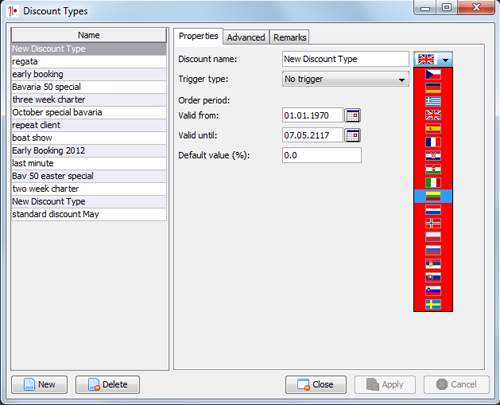Open the Remarks tab
Image resolution: width=500 pixels, height=405 pixels.
coord(290,37)
